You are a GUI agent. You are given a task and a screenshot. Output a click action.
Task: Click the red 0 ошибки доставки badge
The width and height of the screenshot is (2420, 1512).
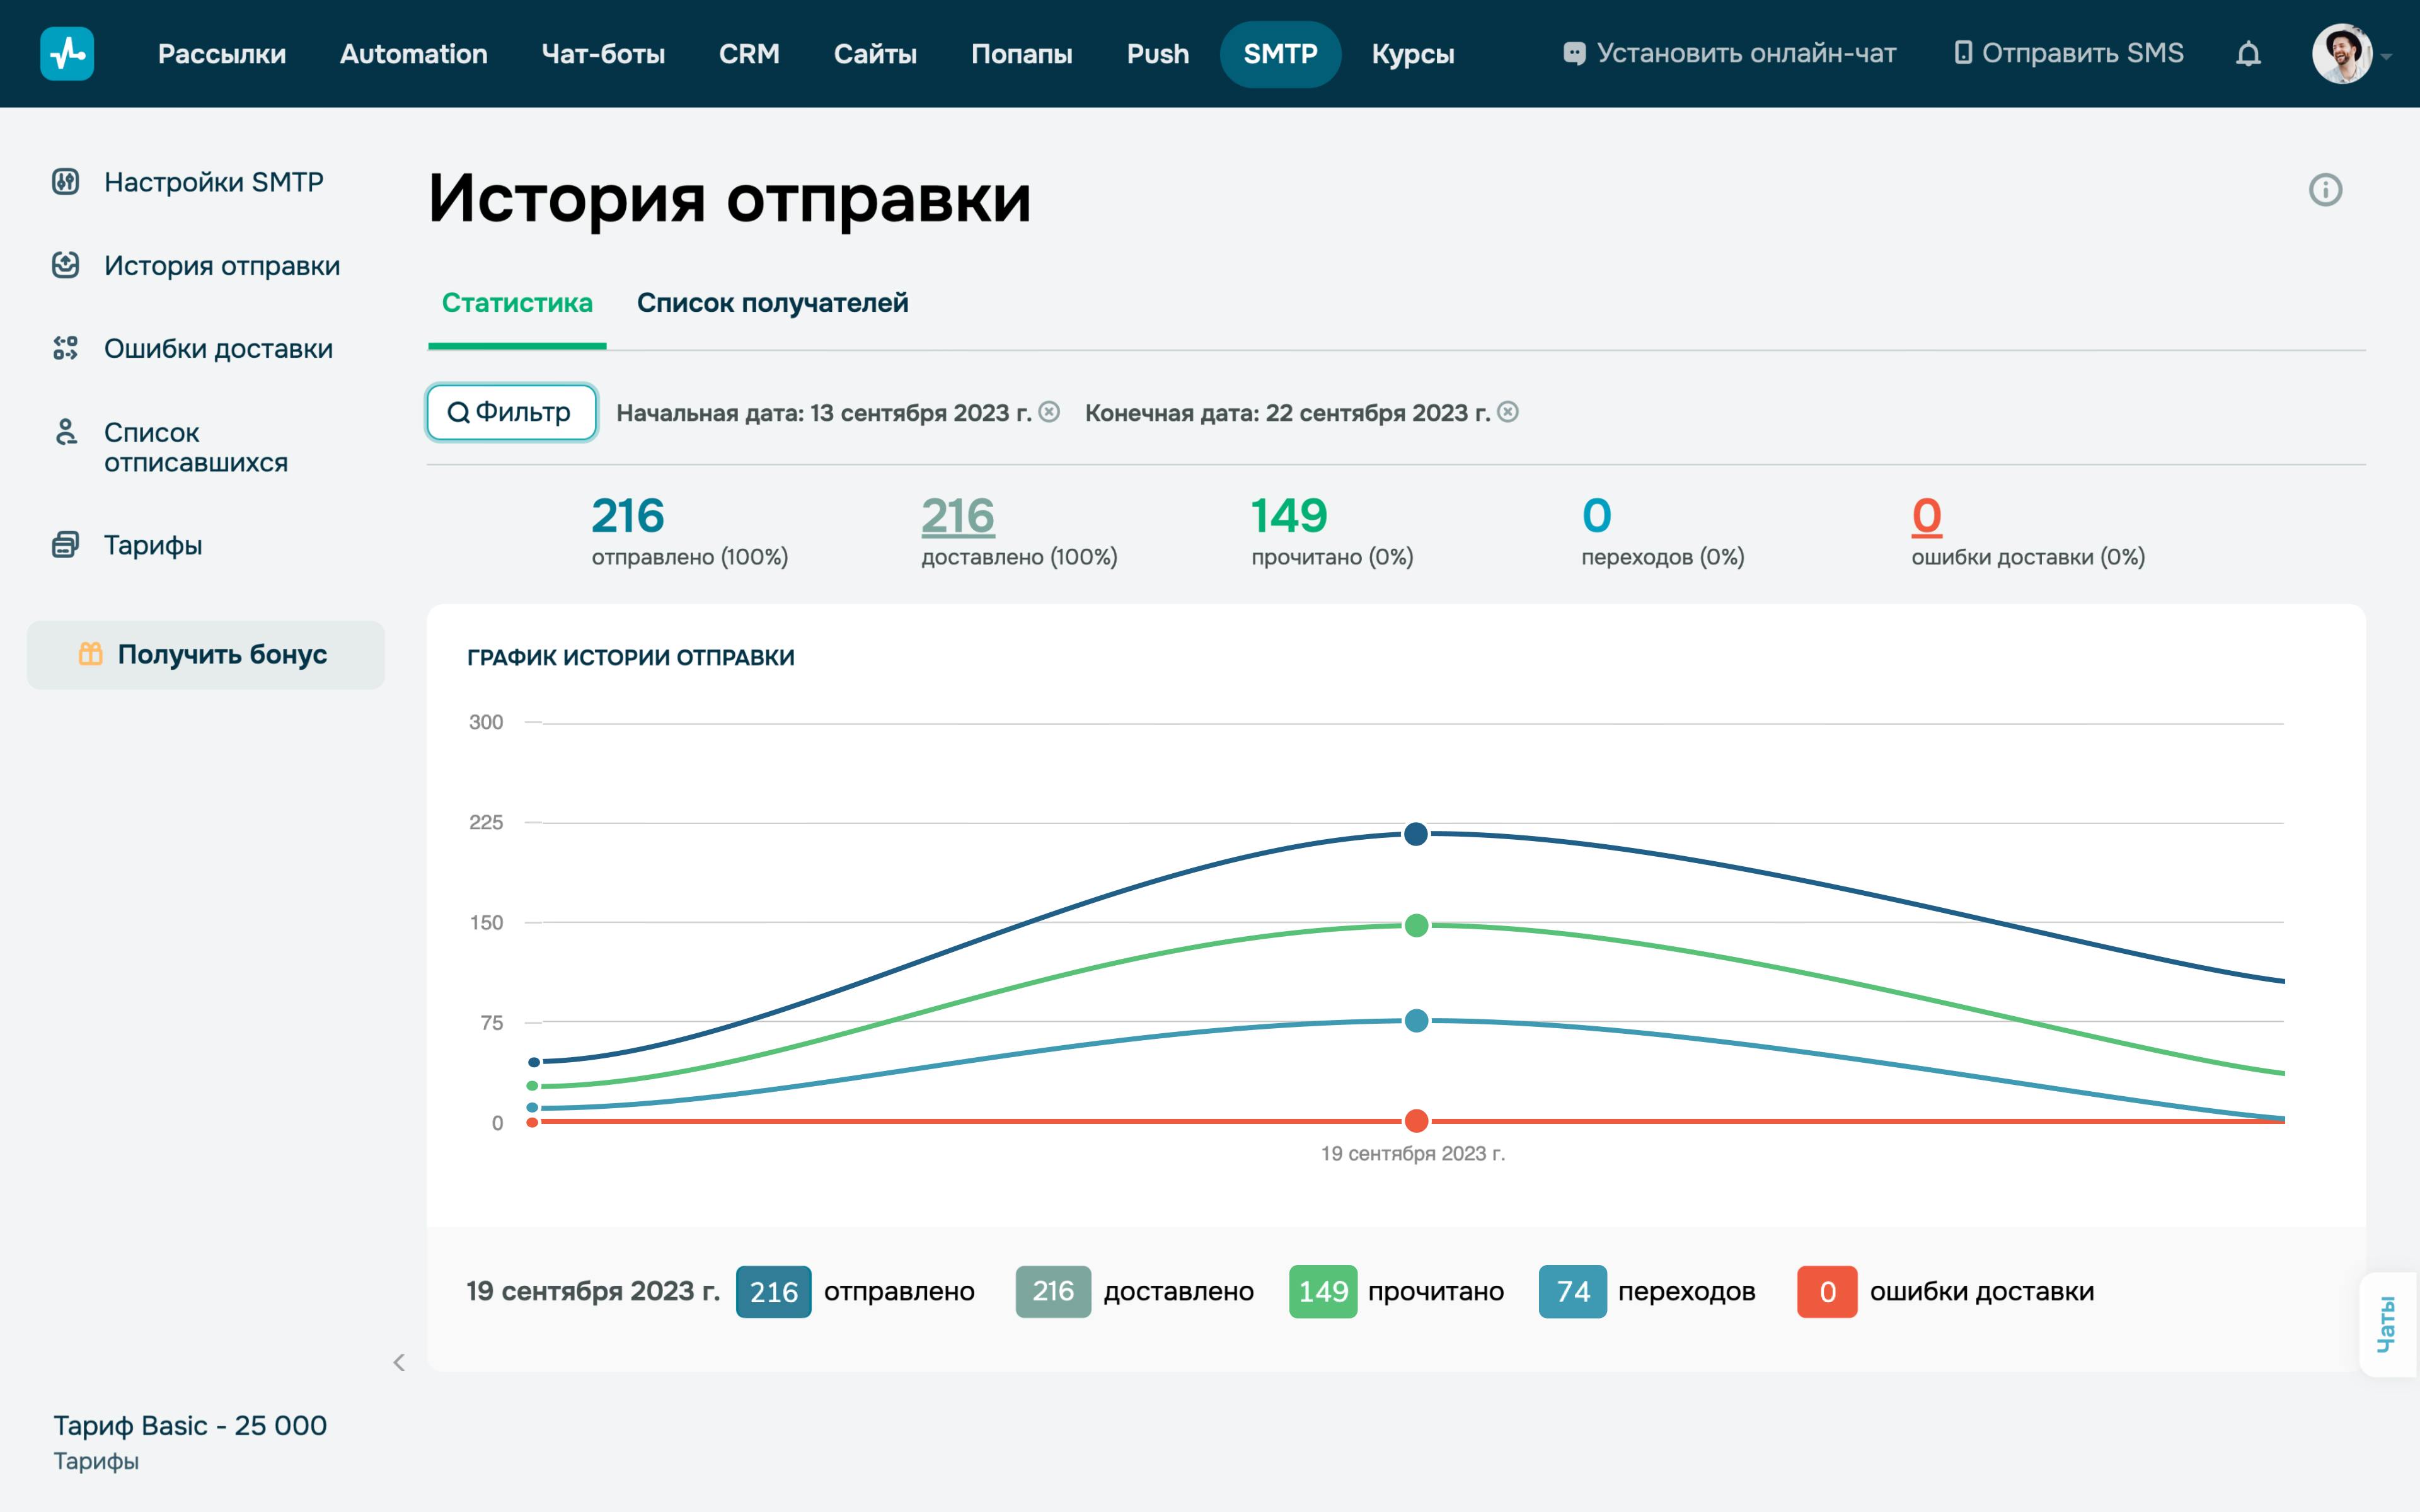click(x=1827, y=1291)
